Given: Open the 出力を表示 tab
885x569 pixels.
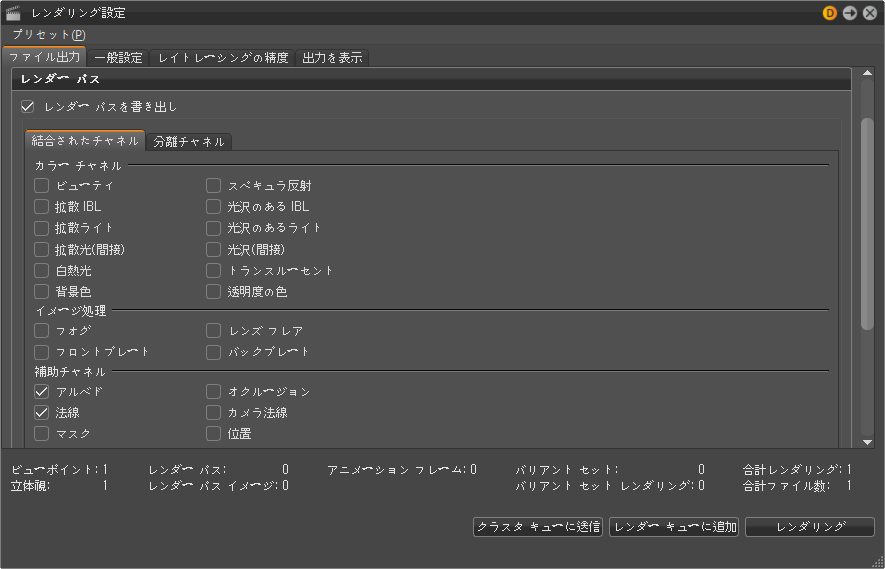Looking at the screenshot, I should pos(332,58).
